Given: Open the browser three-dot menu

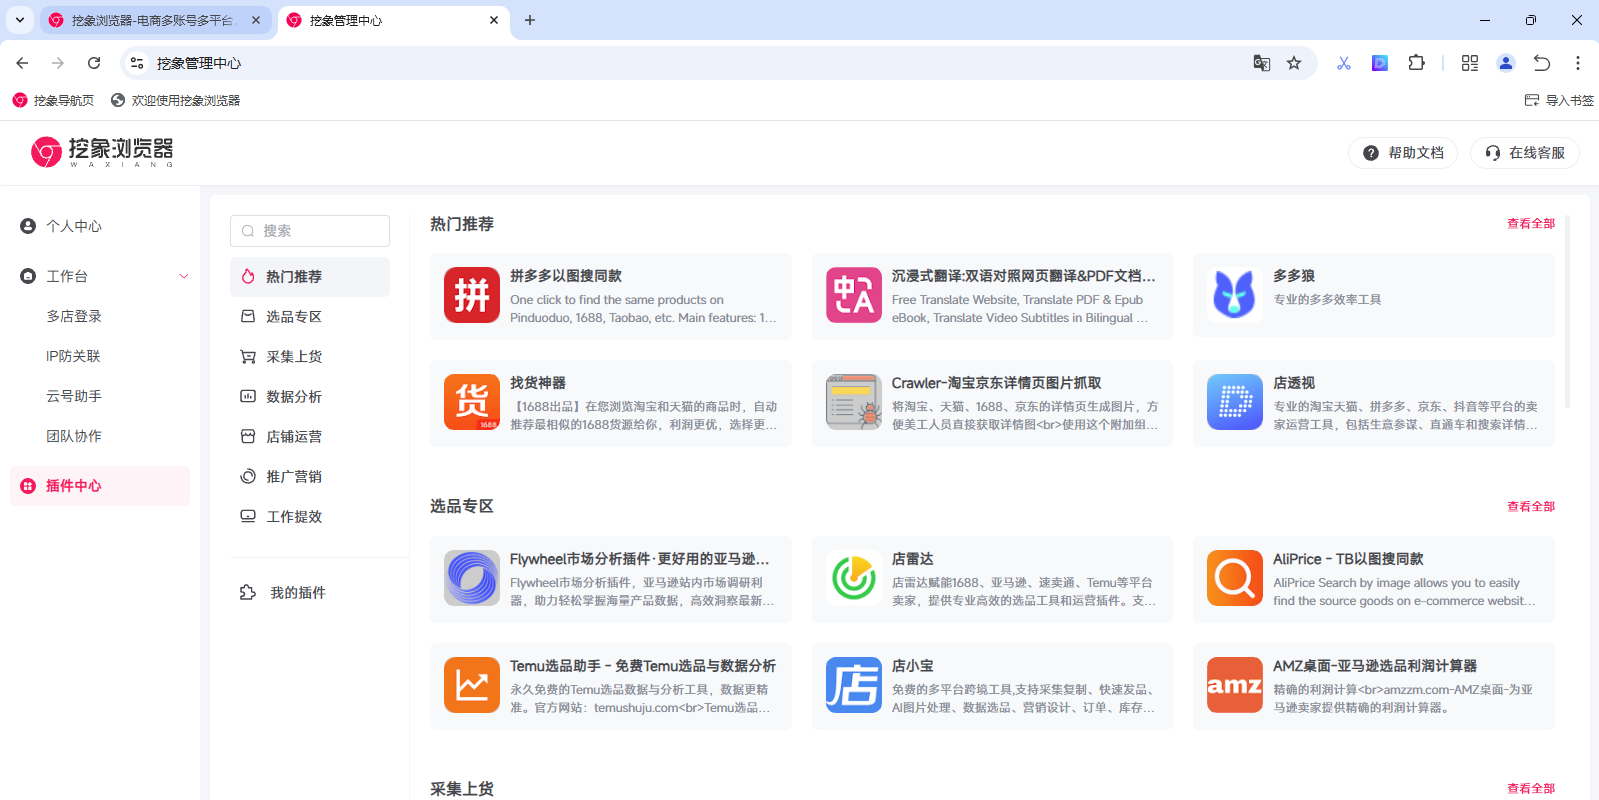Looking at the screenshot, I should tap(1577, 63).
